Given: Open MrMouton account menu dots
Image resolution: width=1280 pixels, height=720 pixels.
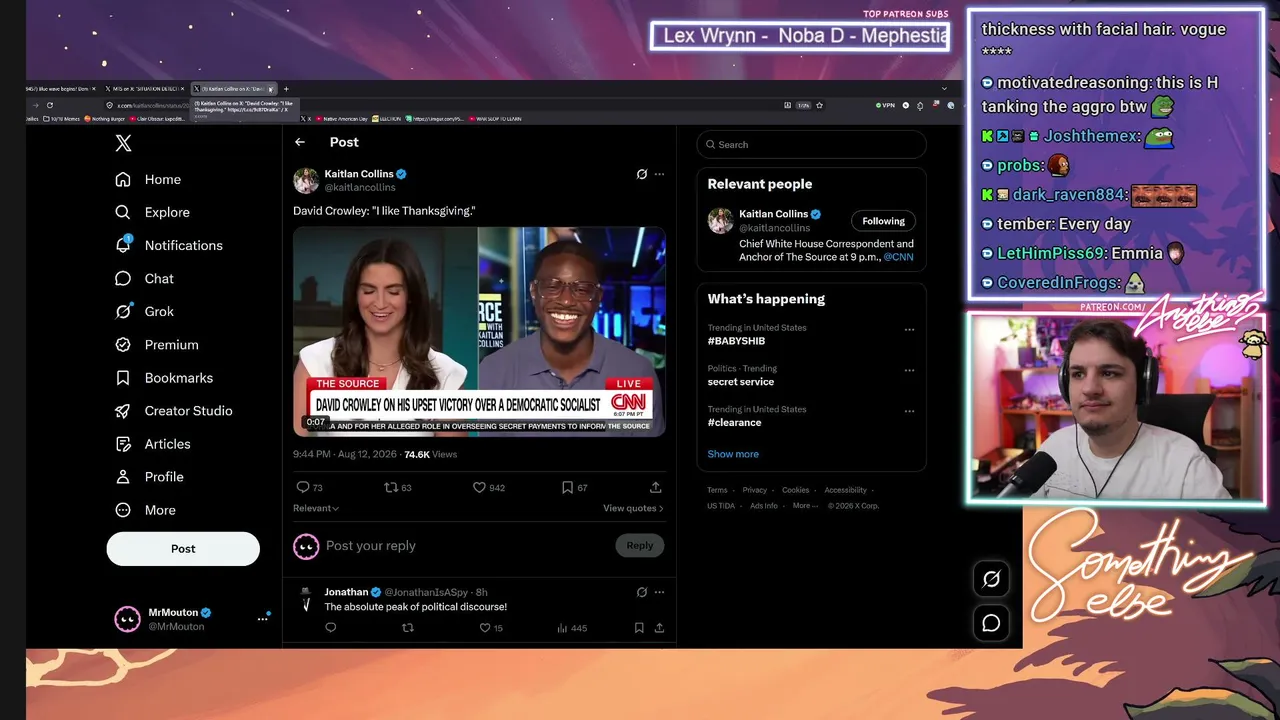Looking at the screenshot, I should (x=263, y=619).
